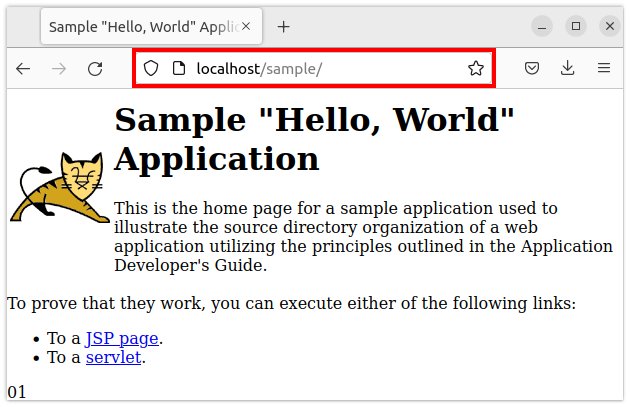Image resolution: width=630 pixels, height=407 pixels.
Task: Open the Firefox hamburger application menu
Action: pos(603,69)
